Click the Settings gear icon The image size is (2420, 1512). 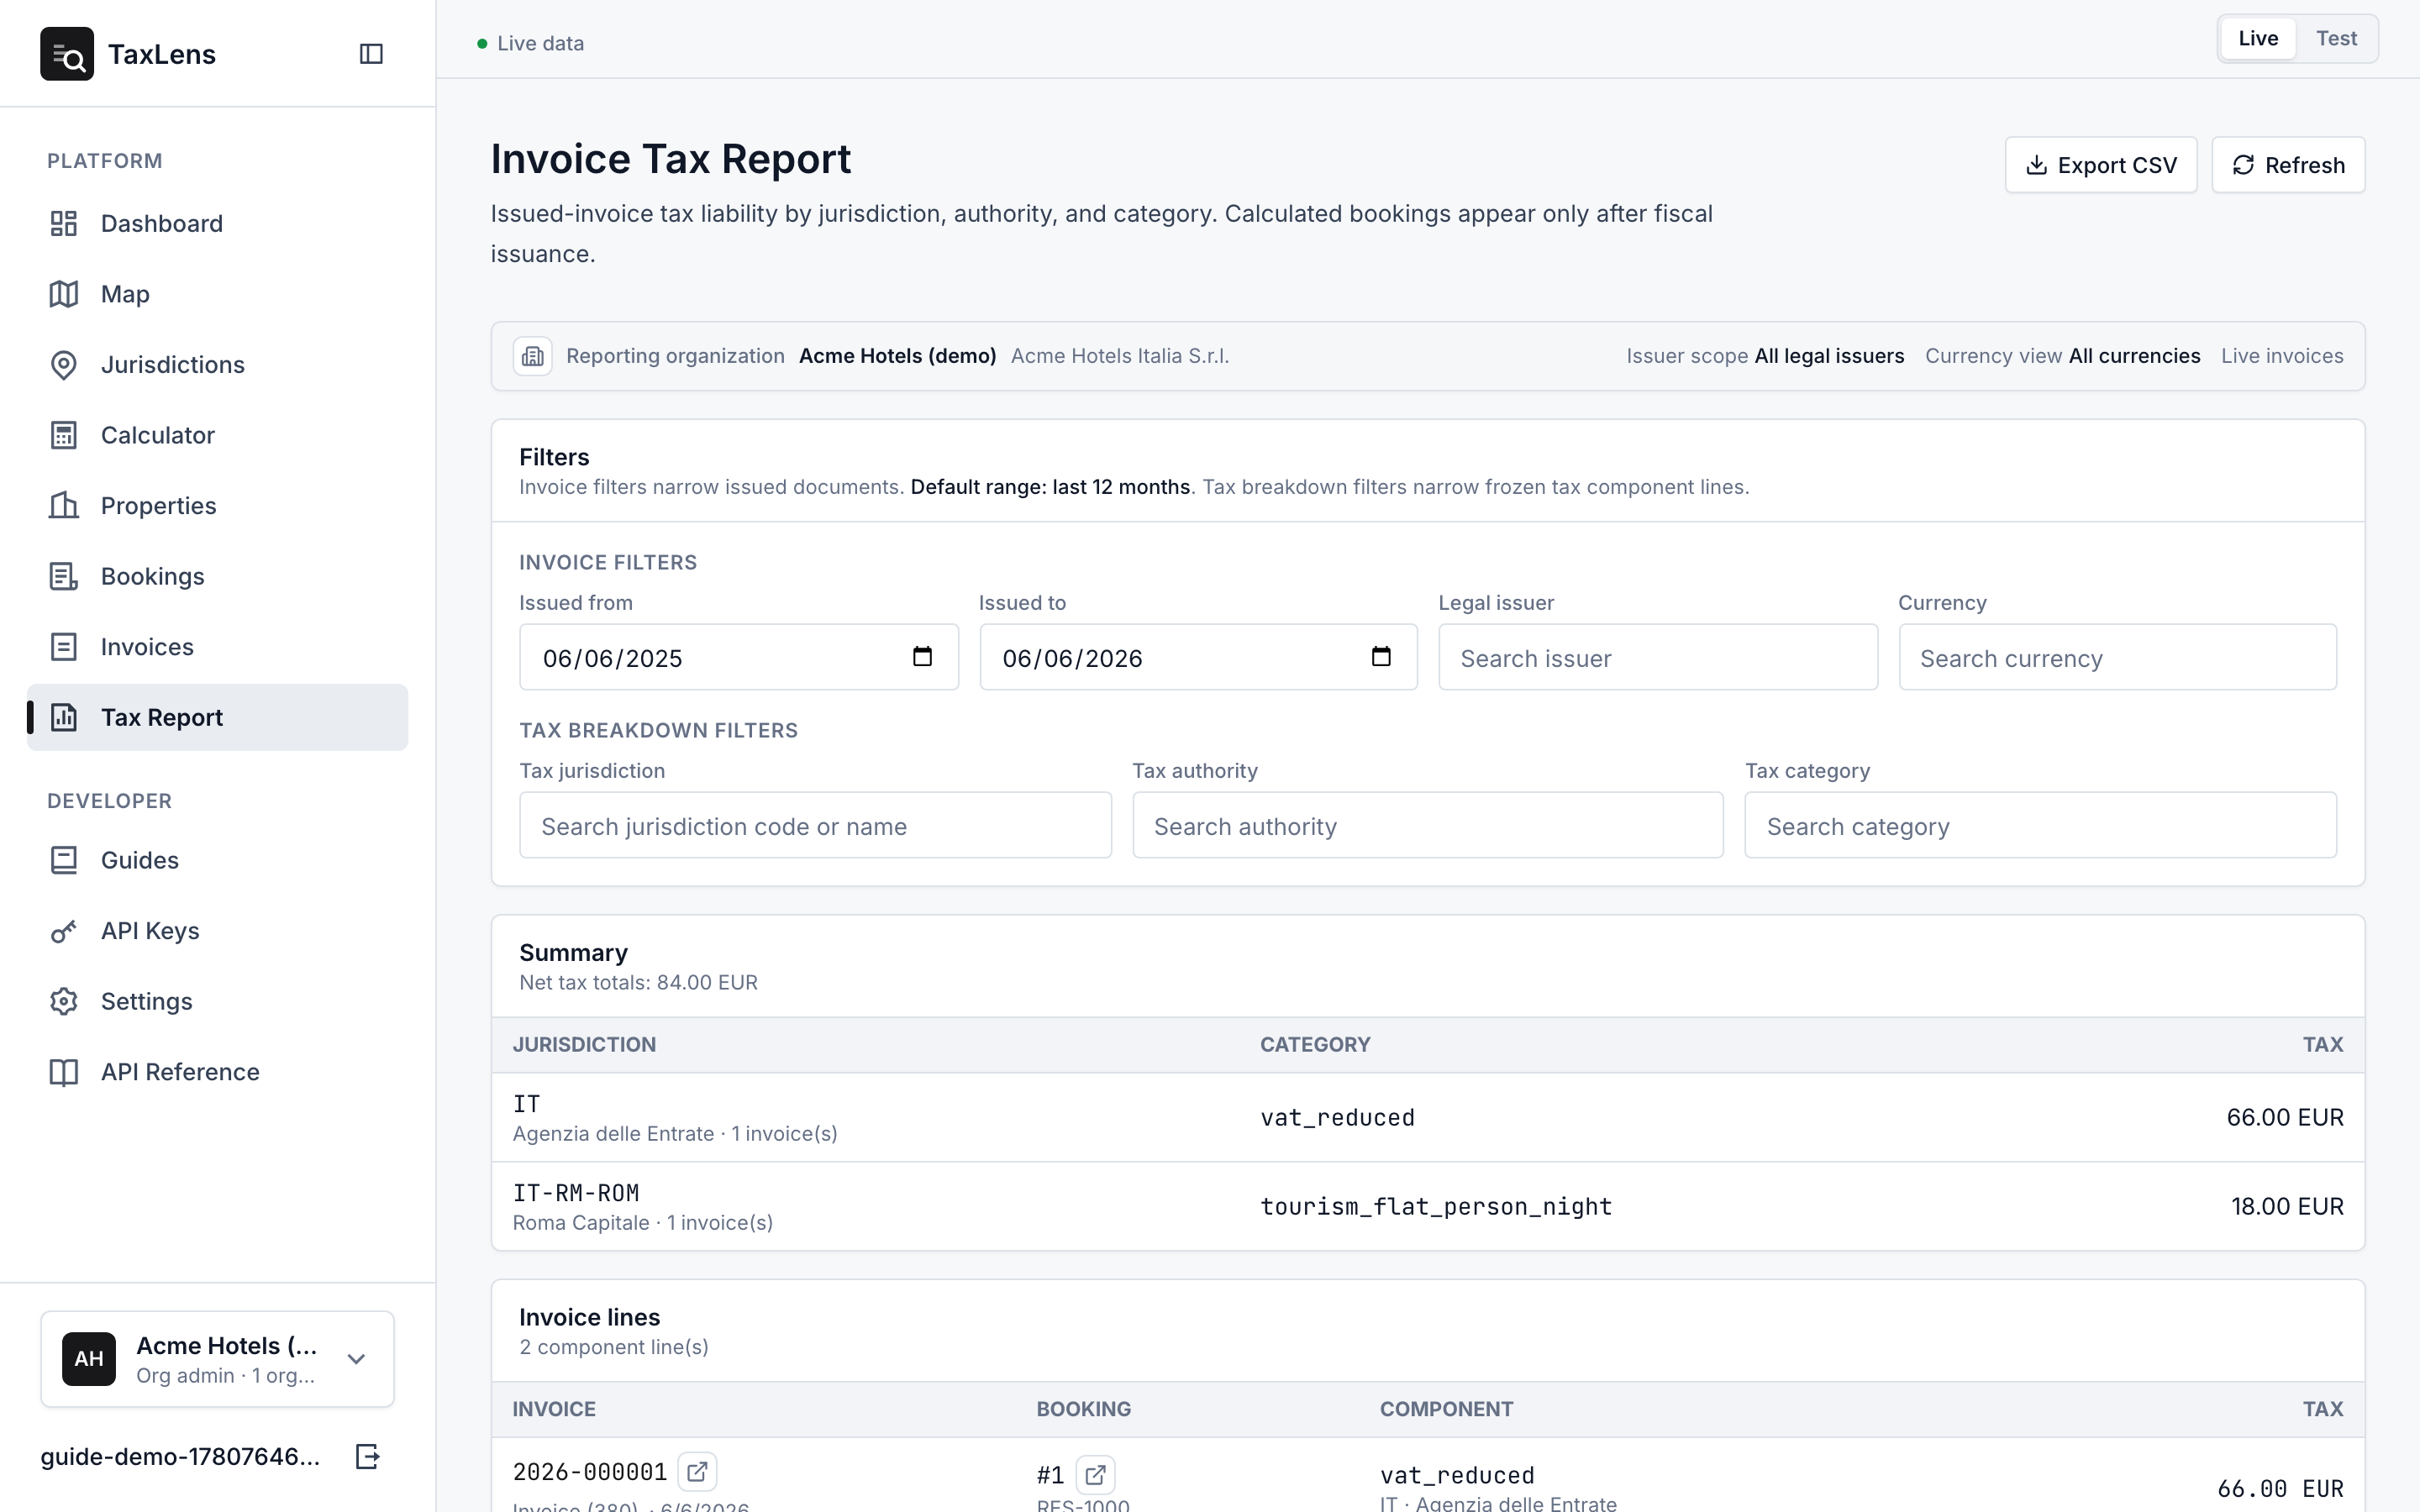pos(64,1001)
